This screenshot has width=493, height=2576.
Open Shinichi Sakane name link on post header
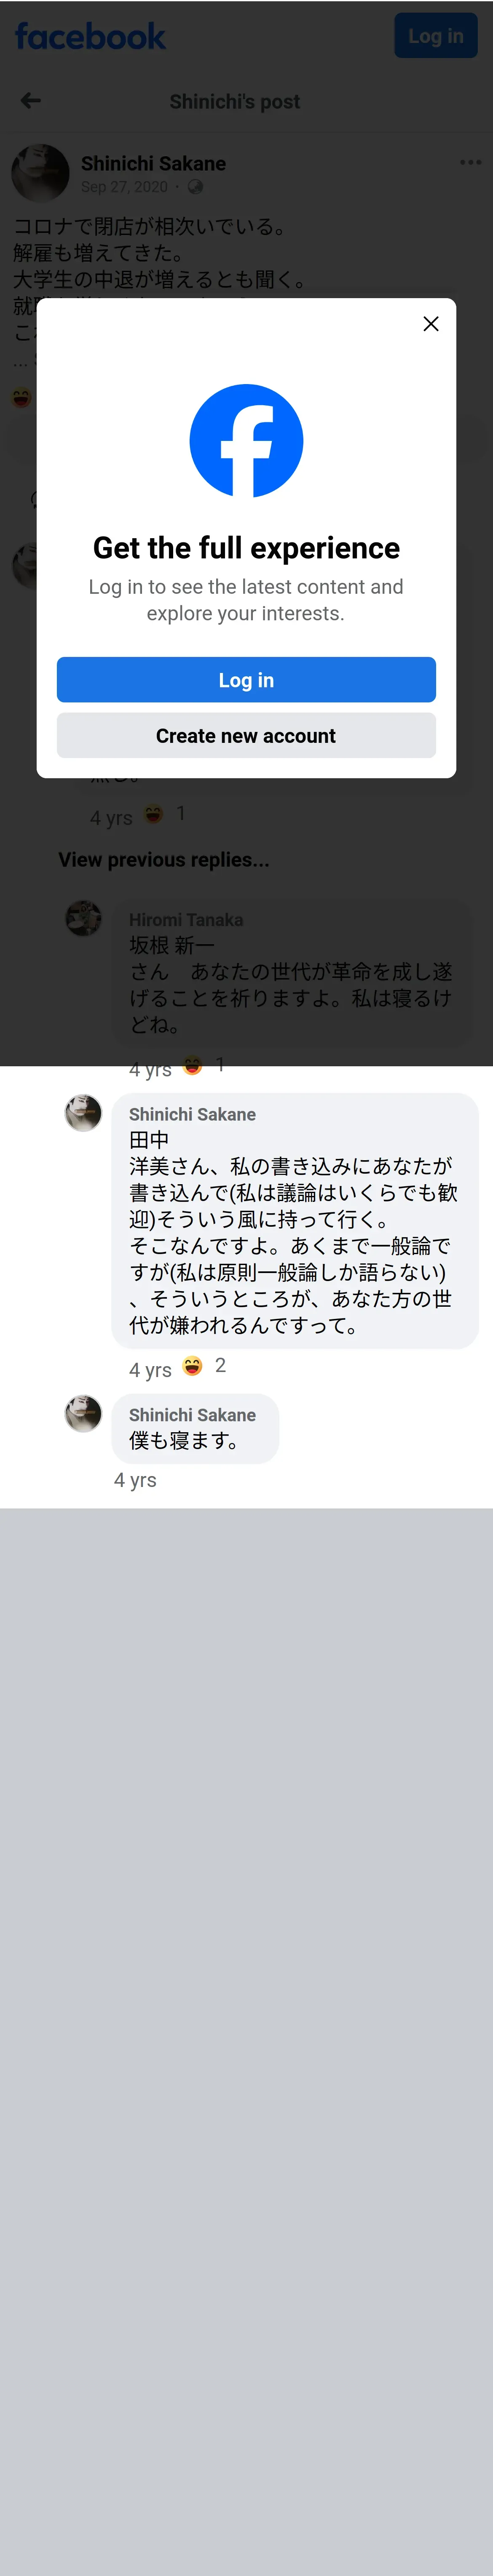point(153,163)
